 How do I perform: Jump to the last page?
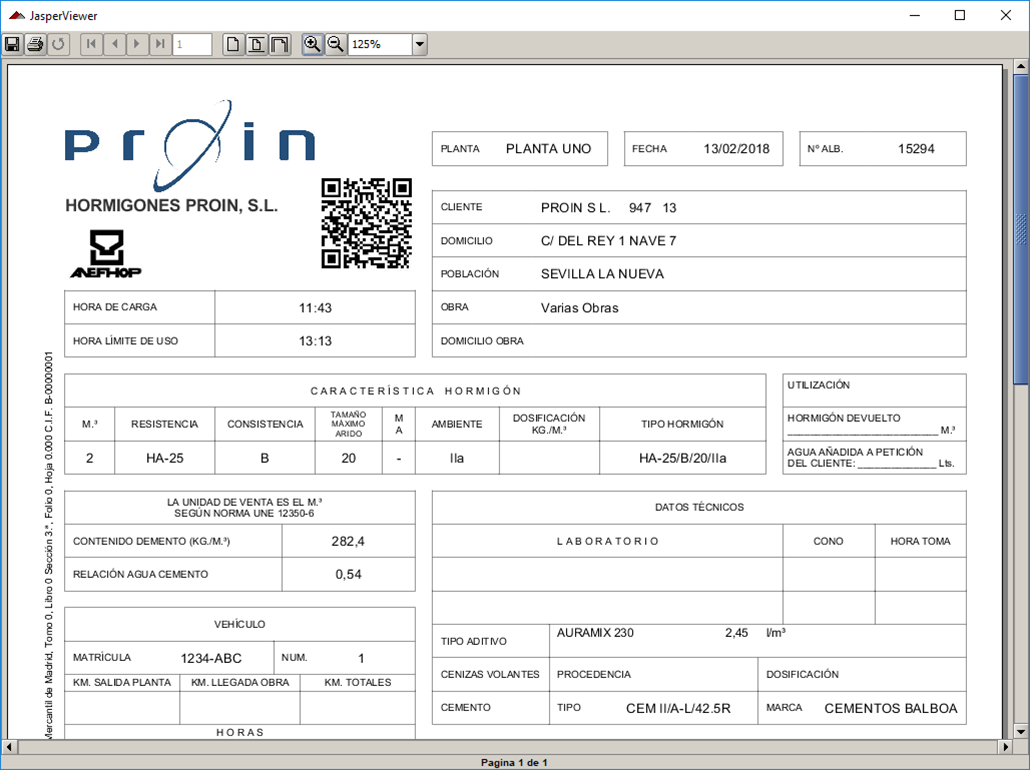coord(160,44)
